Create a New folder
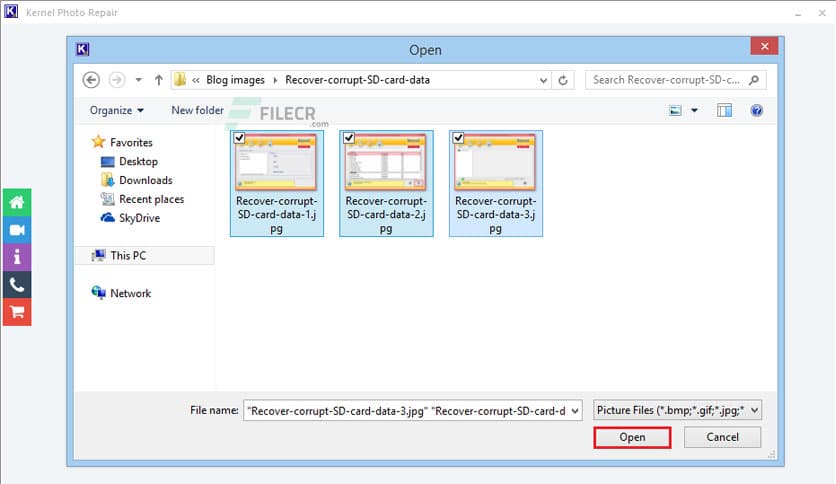 (x=197, y=110)
